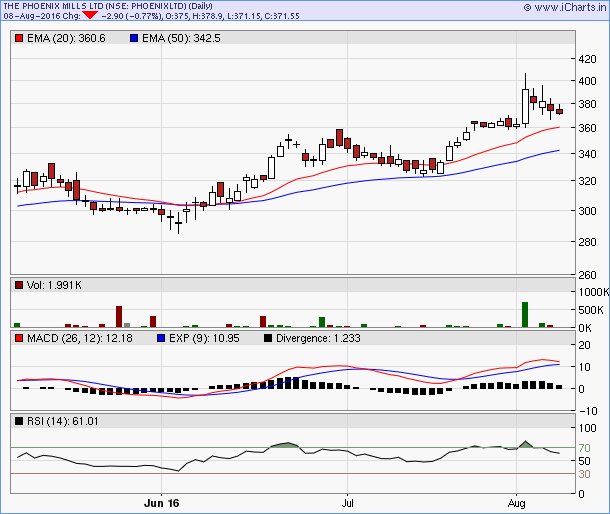Click the red EMA (20) legend swatch
The image size is (610, 514).
pyautogui.click(x=19, y=39)
